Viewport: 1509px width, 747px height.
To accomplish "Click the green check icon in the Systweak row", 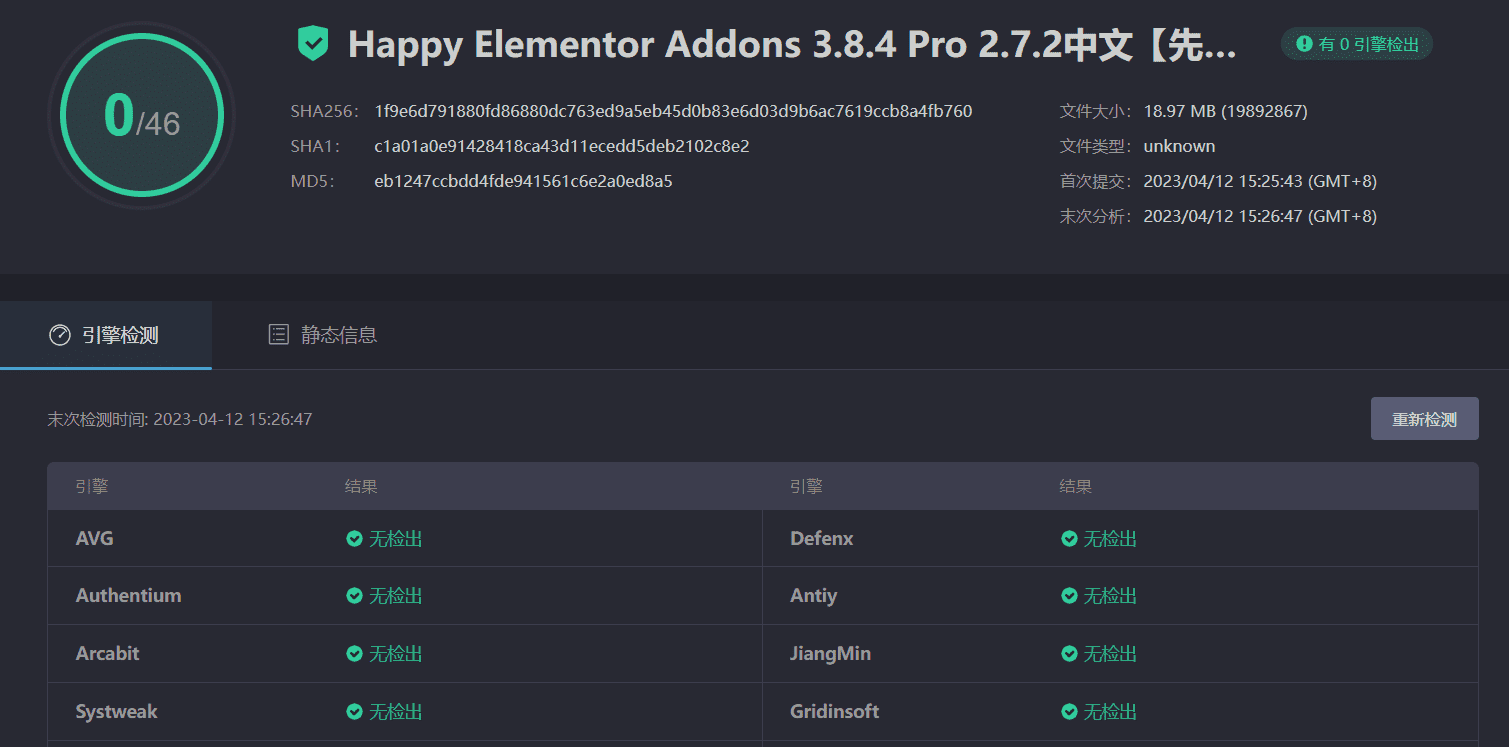I will (354, 712).
